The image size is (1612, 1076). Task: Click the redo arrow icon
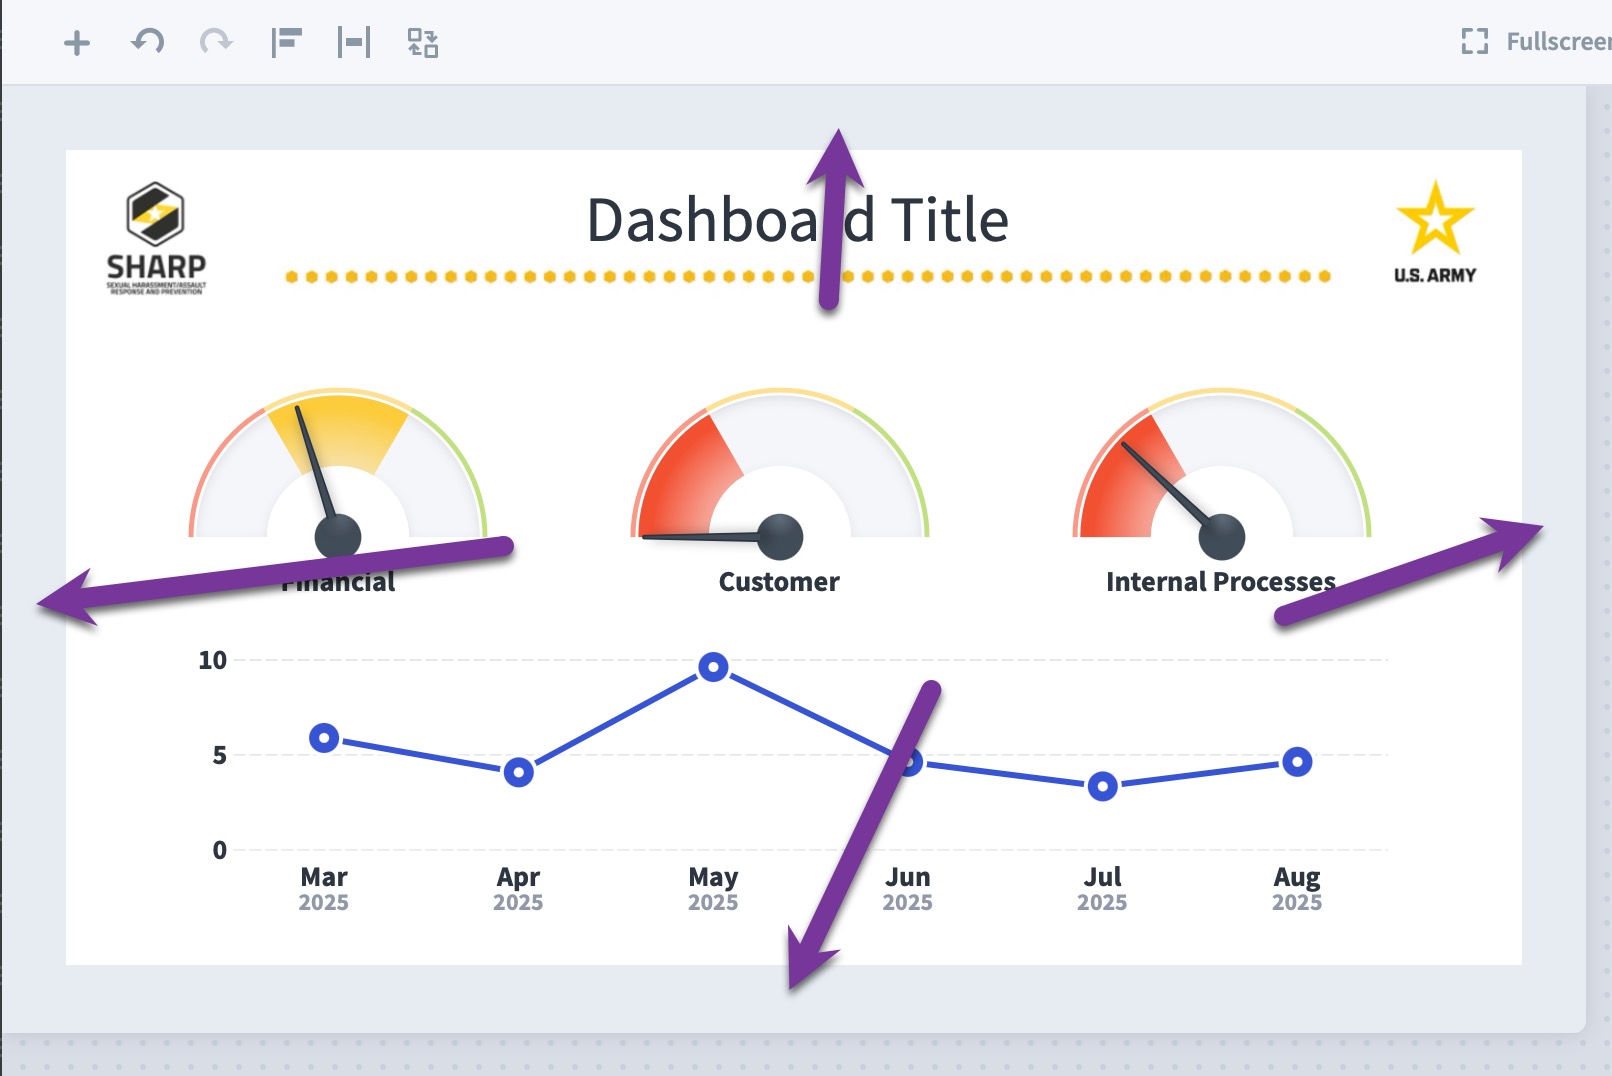pos(216,42)
